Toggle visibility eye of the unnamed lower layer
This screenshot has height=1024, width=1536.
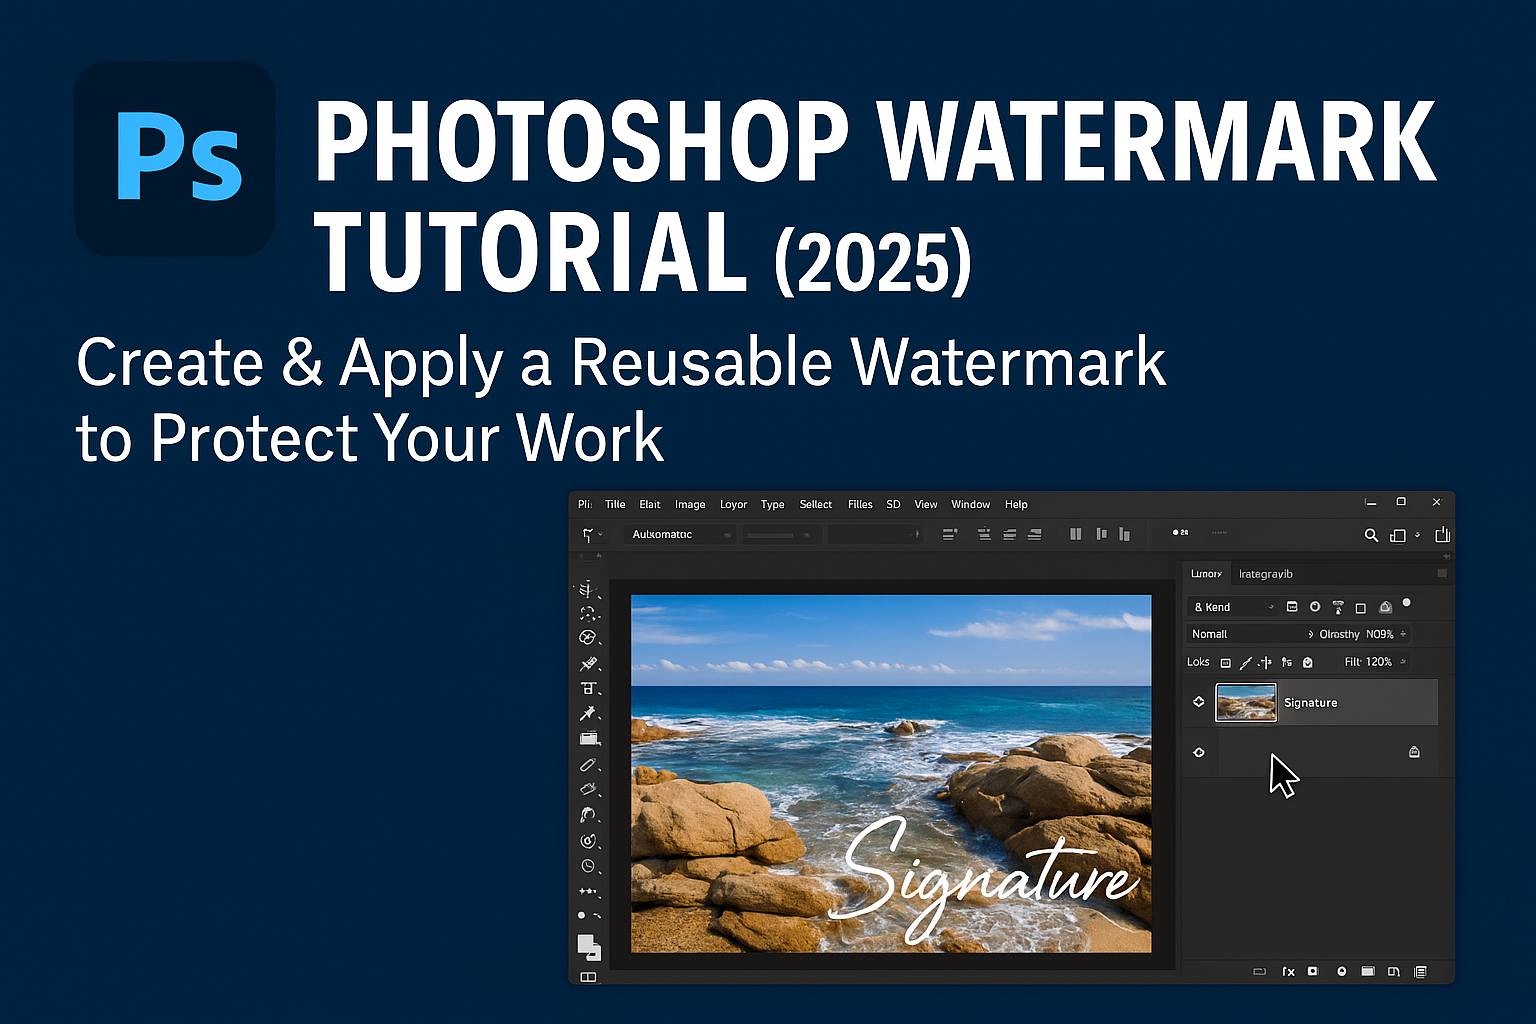[1199, 752]
